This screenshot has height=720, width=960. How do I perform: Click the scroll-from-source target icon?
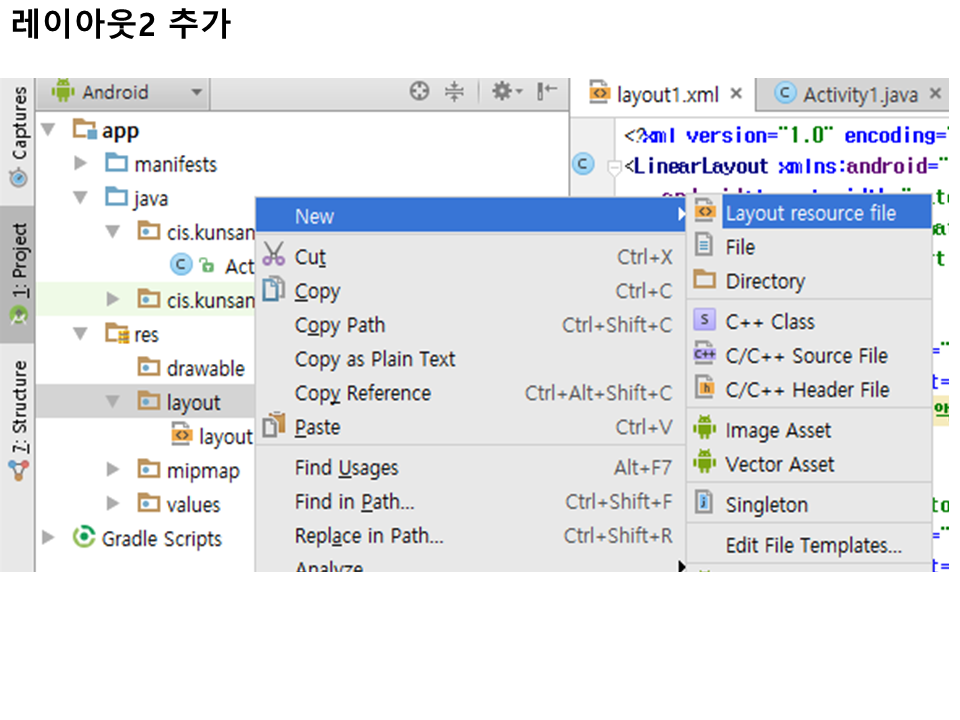click(420, 92)
